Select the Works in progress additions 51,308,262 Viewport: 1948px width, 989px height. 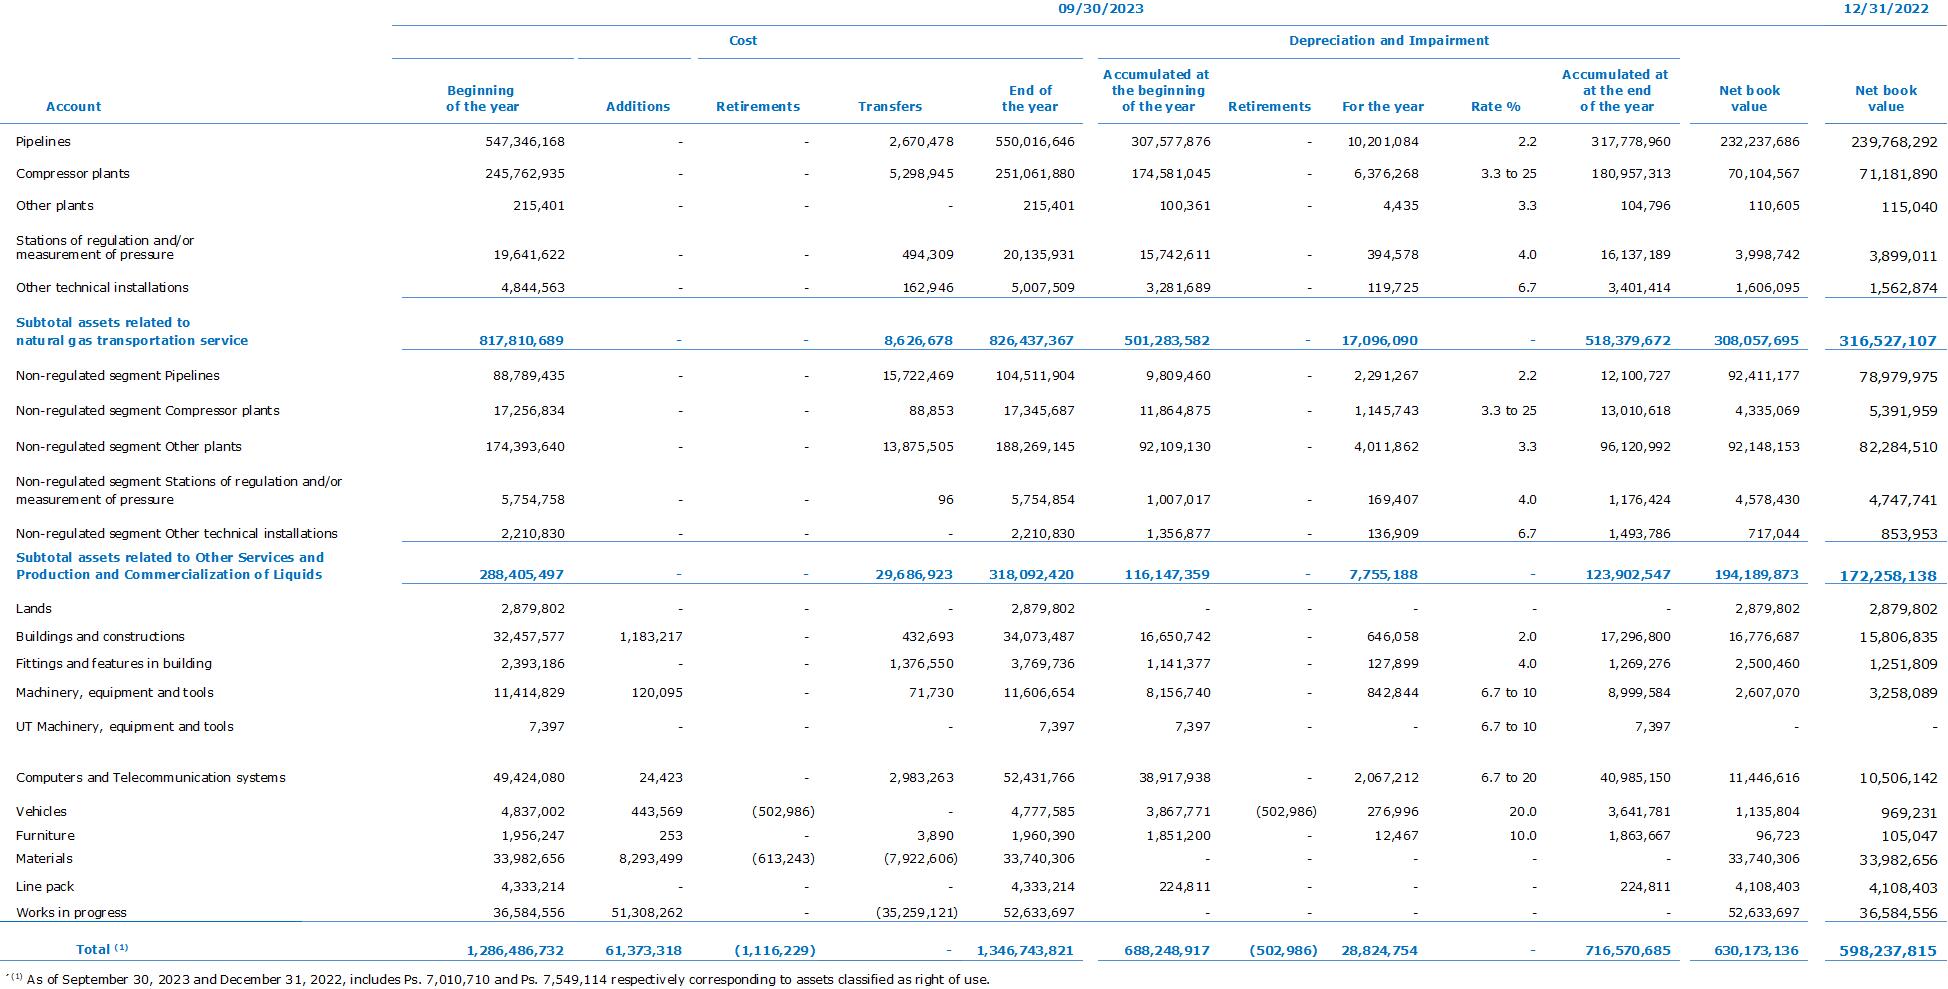[647, 913]
